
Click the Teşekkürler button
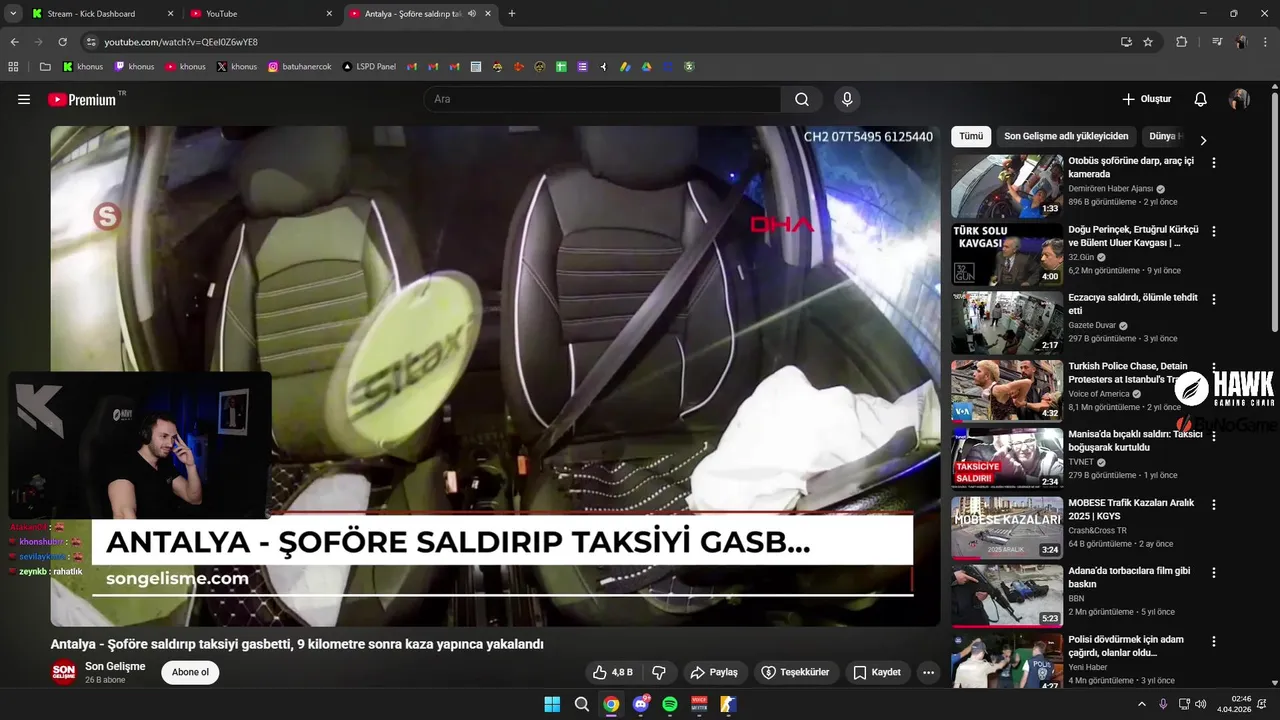[x=796, y=672]
